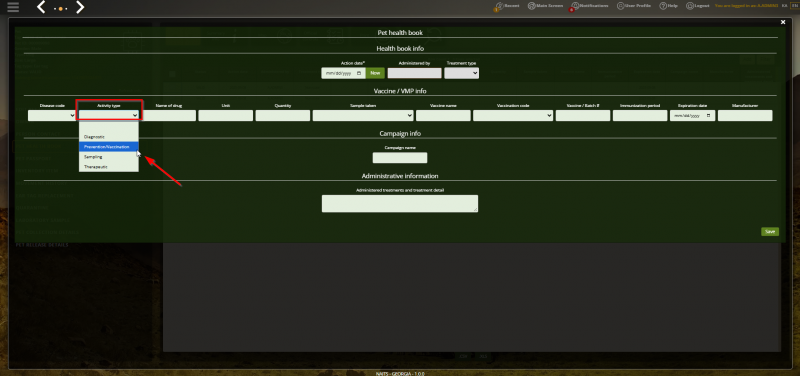Viewport: 800px width, 376px height.
Task: Choose Diagnostic activity type
Action: click(x=109, y=137)
